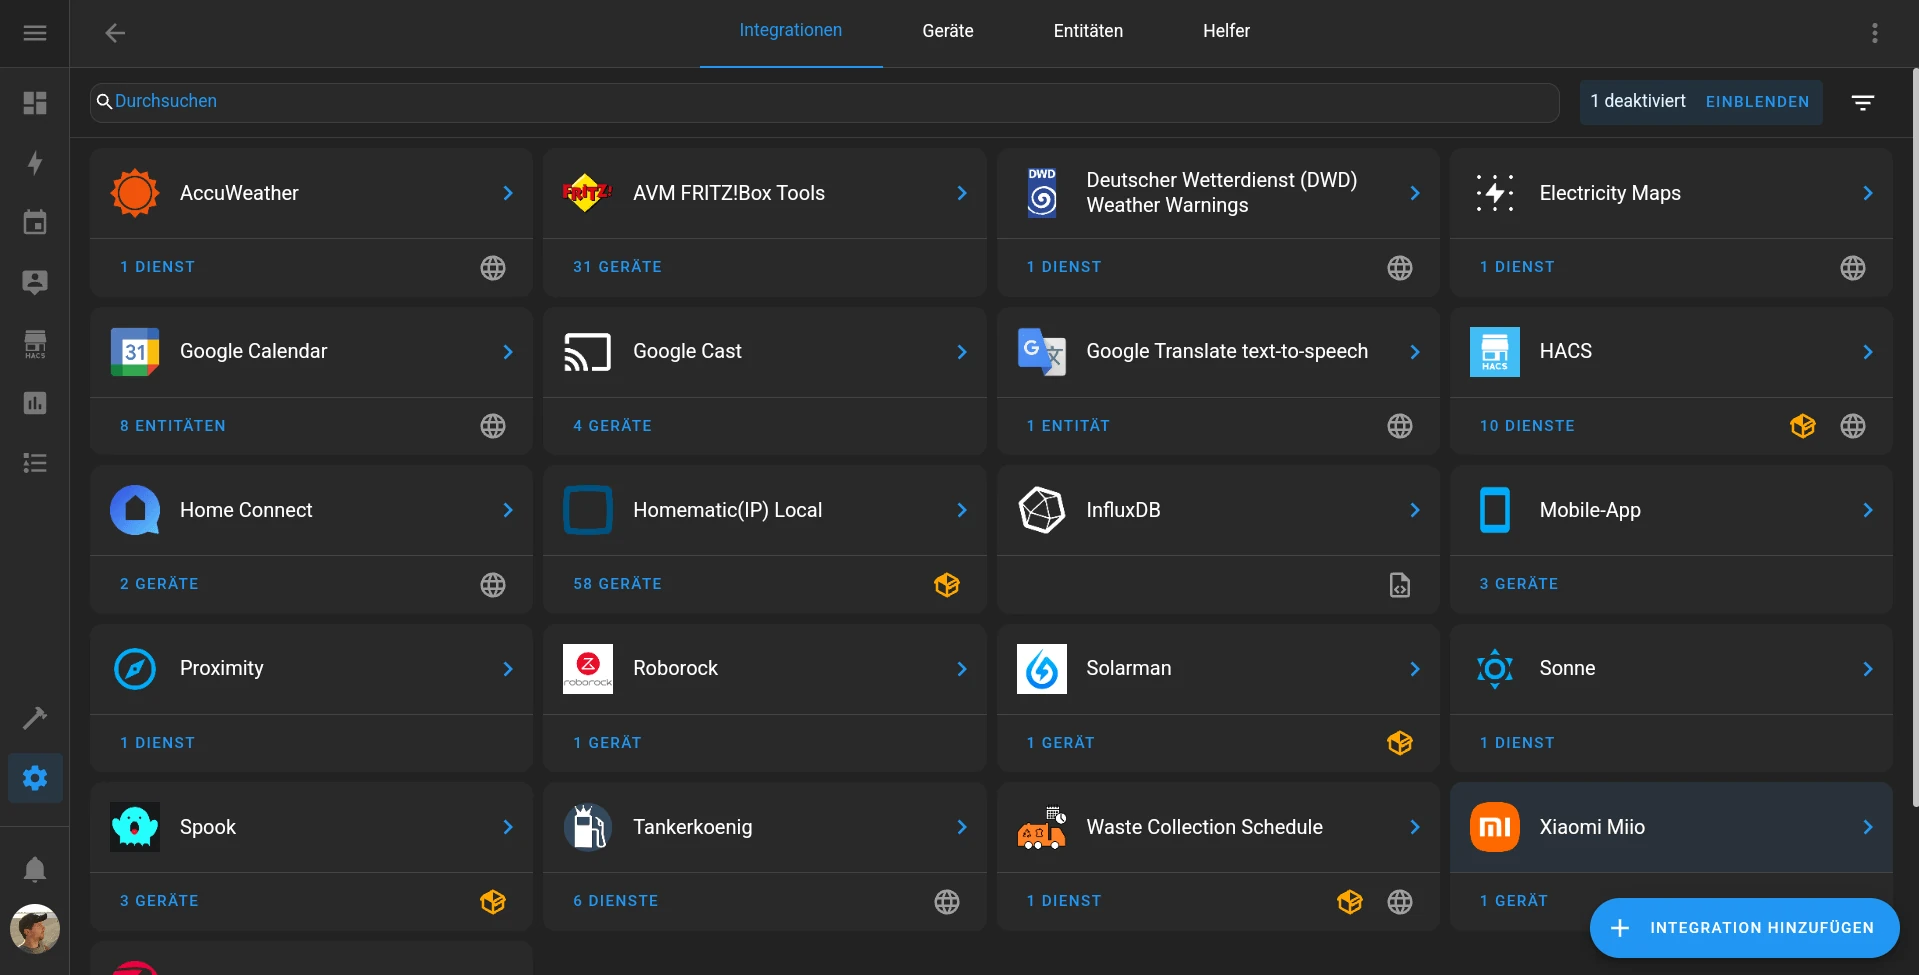Expand Electricity Maps chevron arrow

[1868, 193]
